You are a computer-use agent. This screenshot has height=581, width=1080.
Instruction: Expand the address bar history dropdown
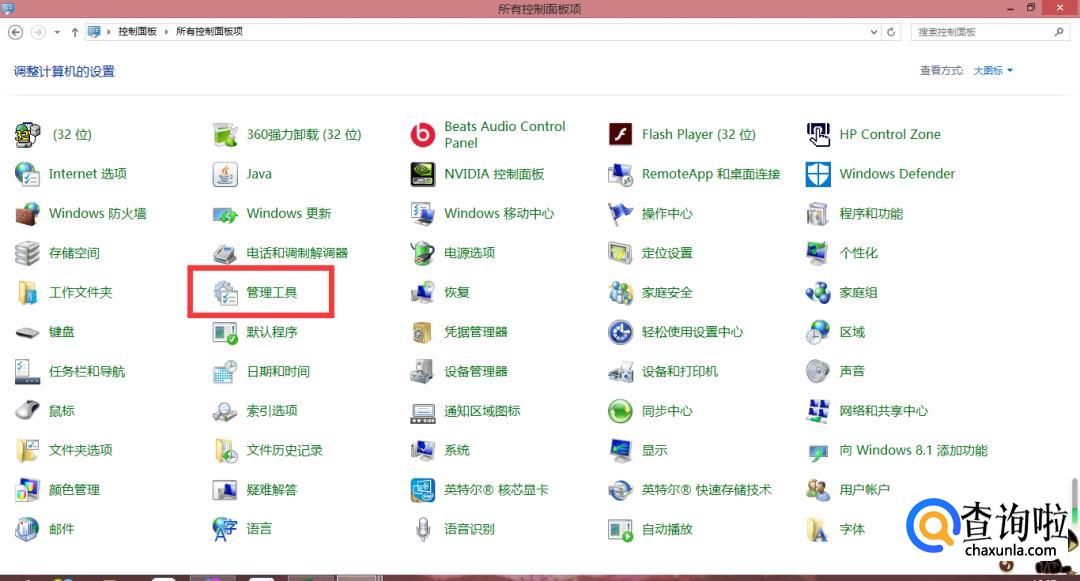tap(873, 32)
